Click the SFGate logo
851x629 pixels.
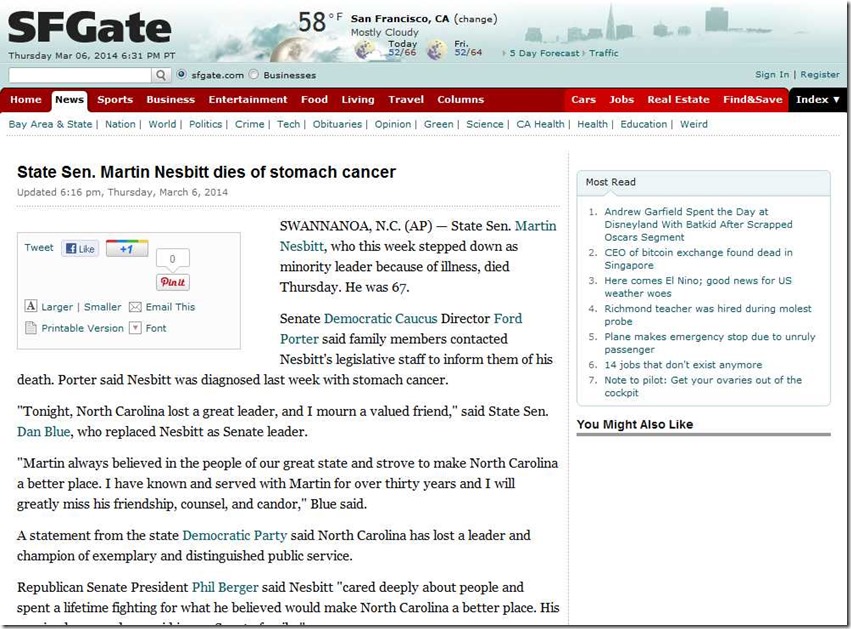click(x=89, y=28)
